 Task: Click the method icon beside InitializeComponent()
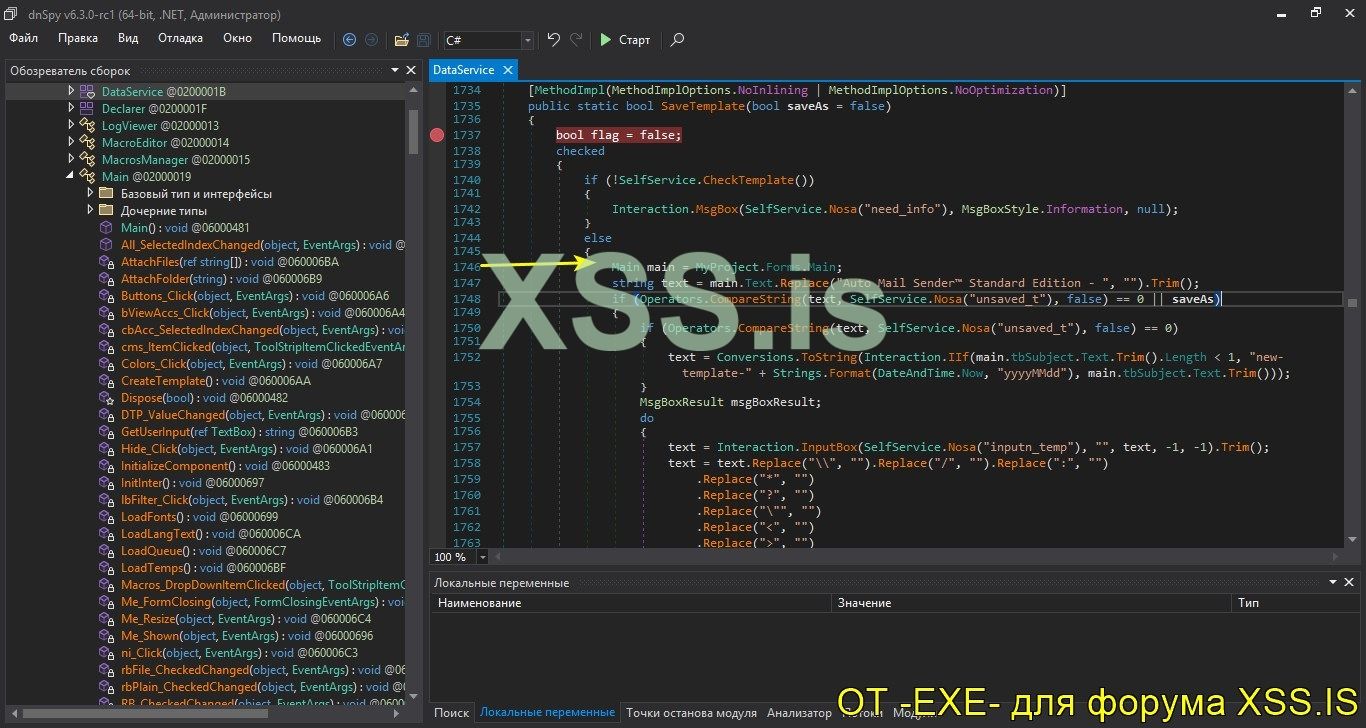[106, 465]
